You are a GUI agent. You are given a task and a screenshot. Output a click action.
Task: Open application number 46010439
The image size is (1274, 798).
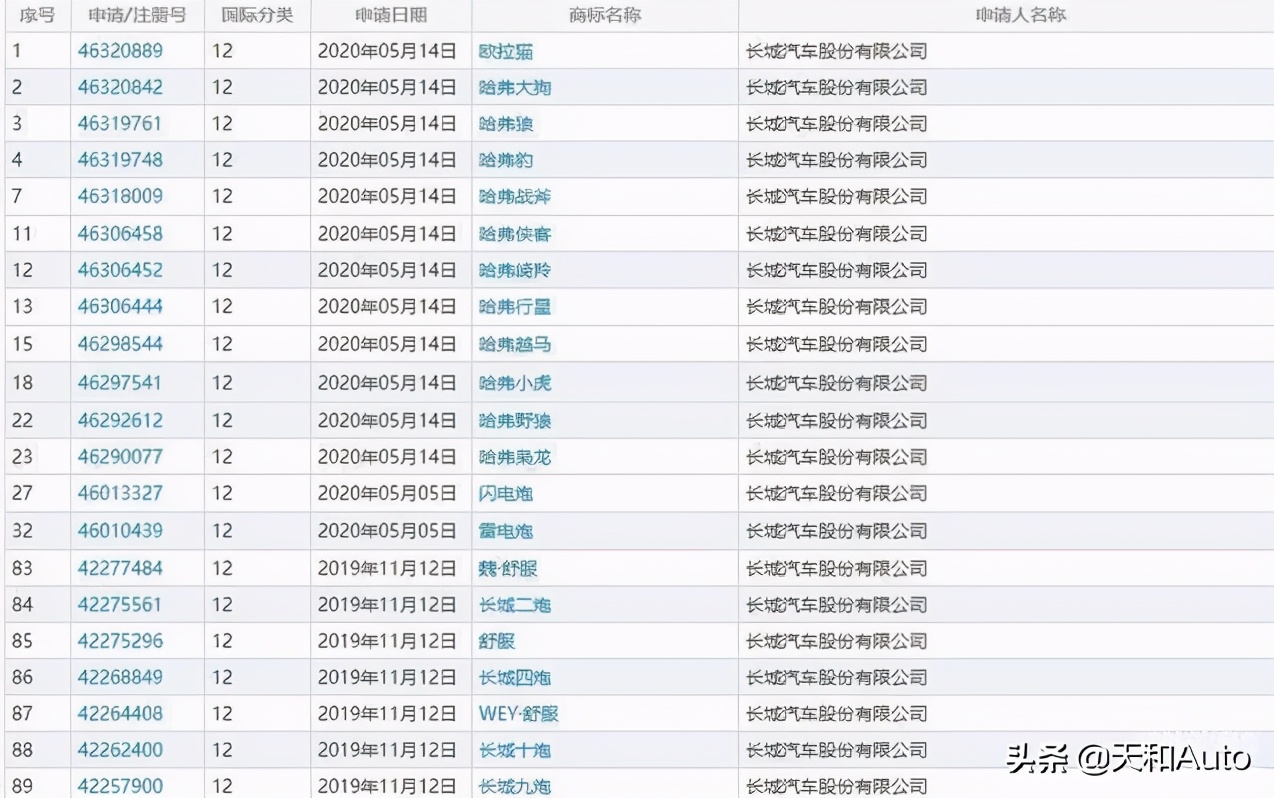120,530
